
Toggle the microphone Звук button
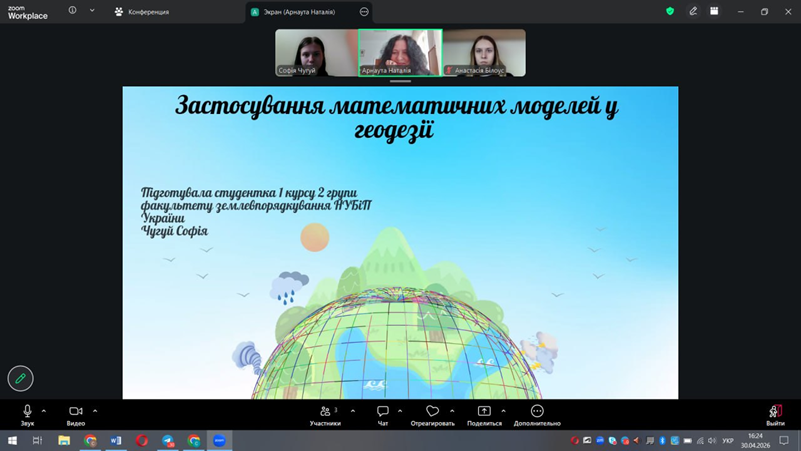click(x=27, y=415)
